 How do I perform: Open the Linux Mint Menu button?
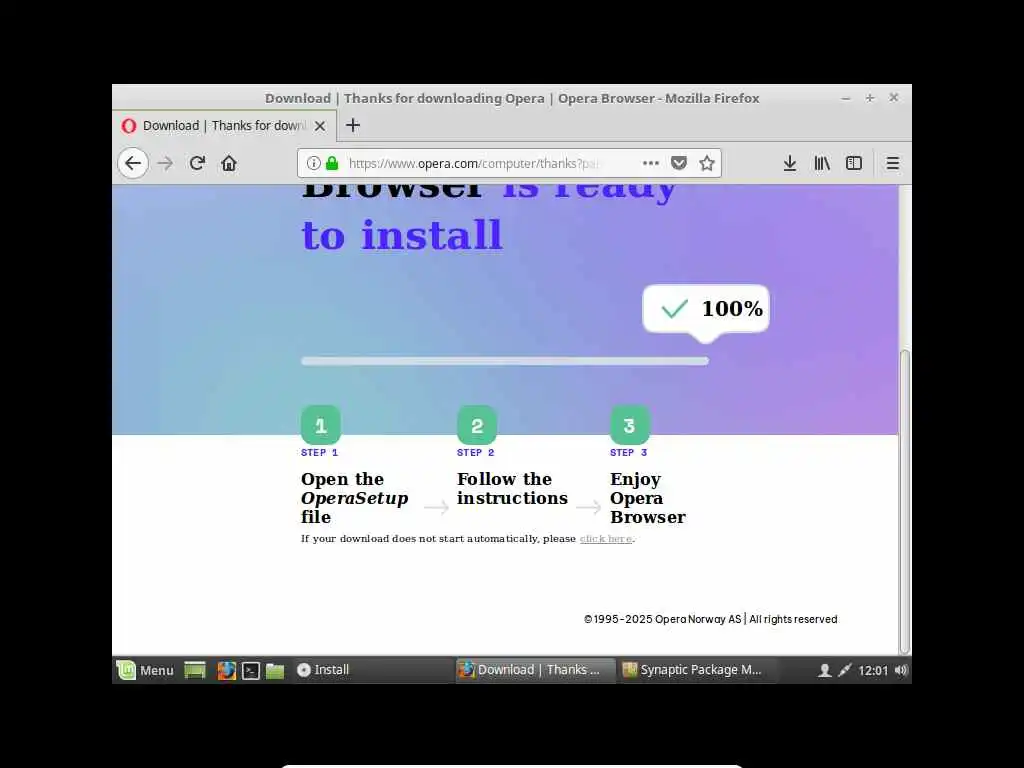click(x=146, y=670)
